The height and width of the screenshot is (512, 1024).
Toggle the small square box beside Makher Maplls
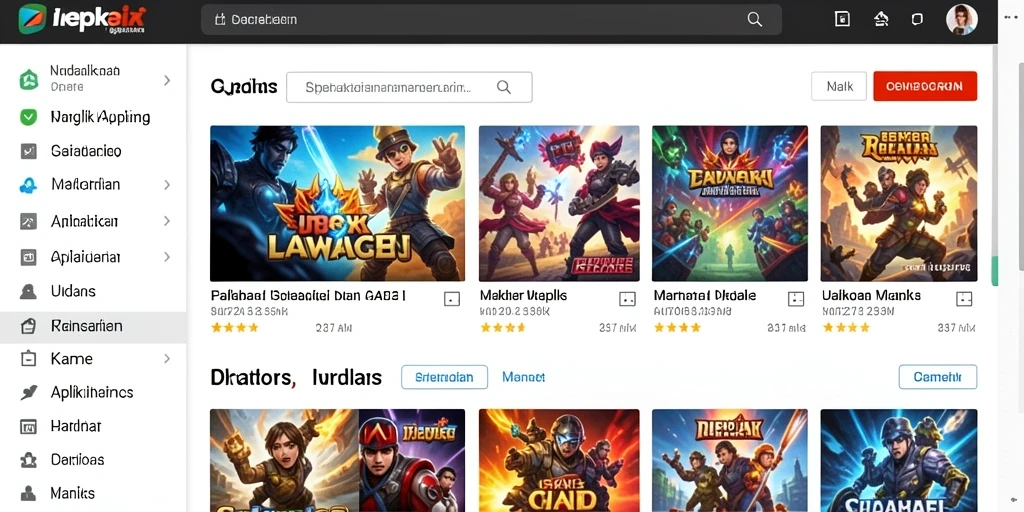[627, 299]
